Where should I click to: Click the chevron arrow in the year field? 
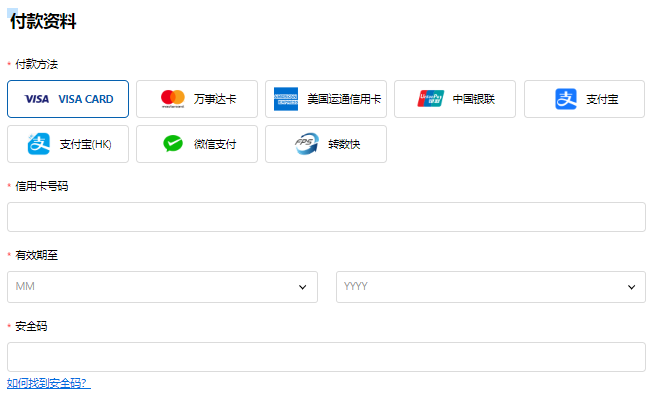pyautogui.click(x=631, y=287)
